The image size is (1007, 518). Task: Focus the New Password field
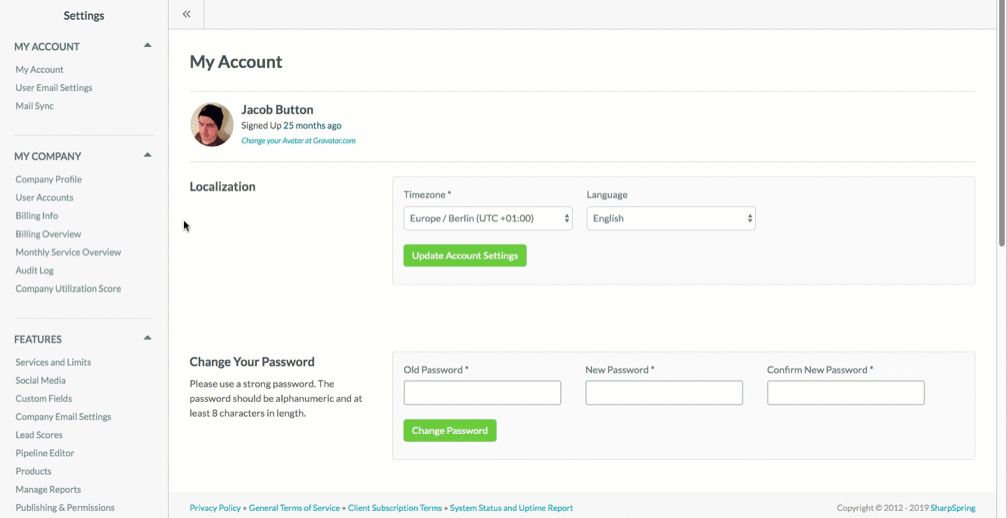click(664, 393)
